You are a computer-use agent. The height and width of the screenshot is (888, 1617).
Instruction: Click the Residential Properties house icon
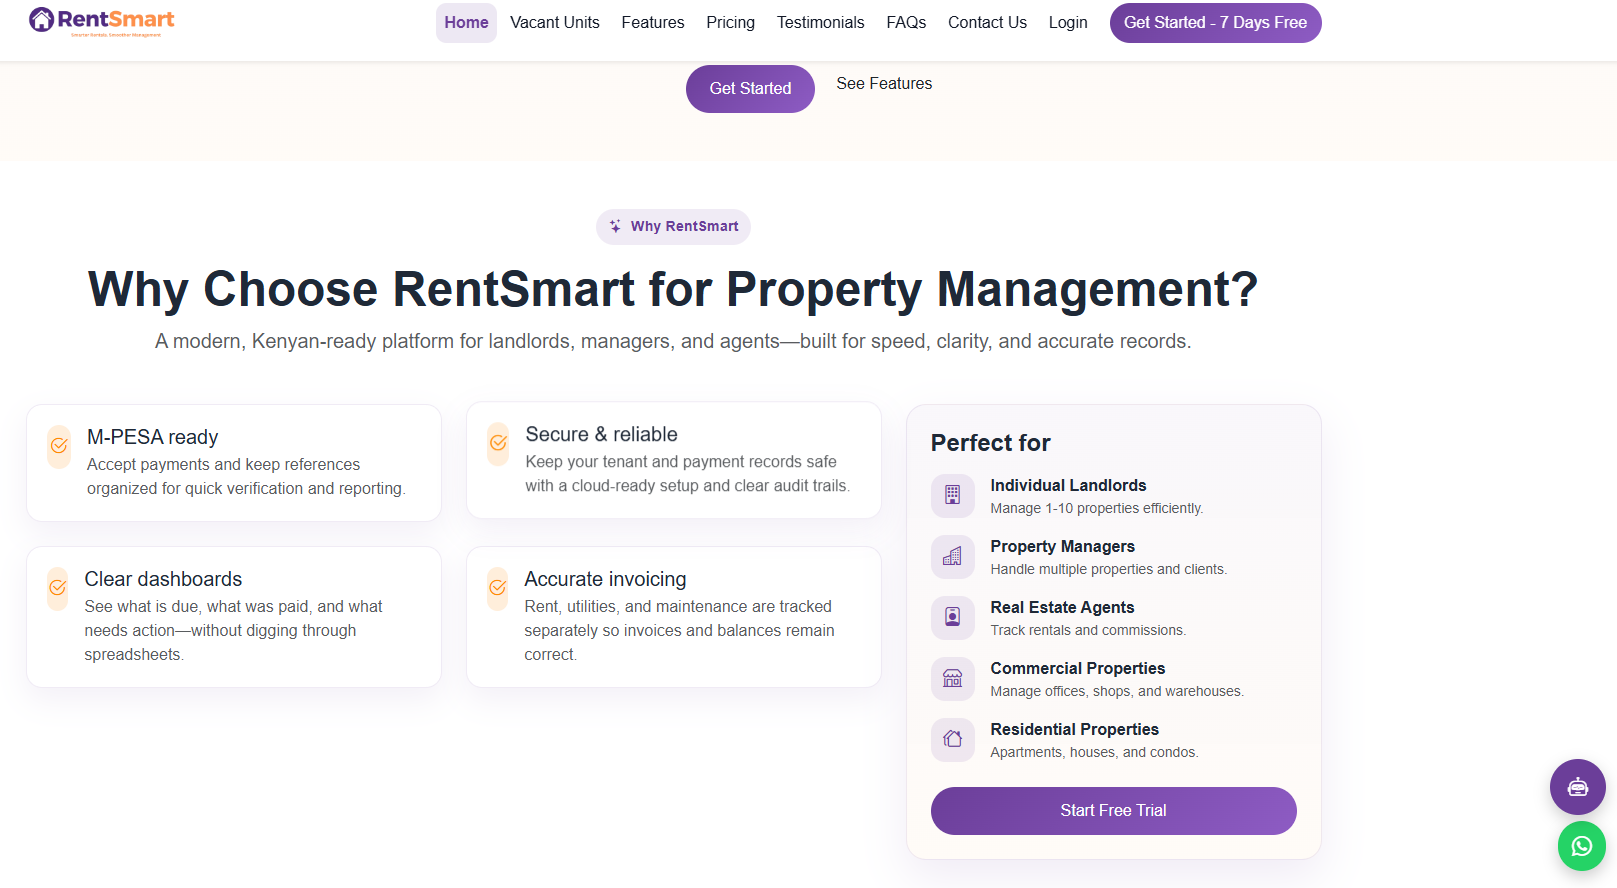(x=952, y=739)
